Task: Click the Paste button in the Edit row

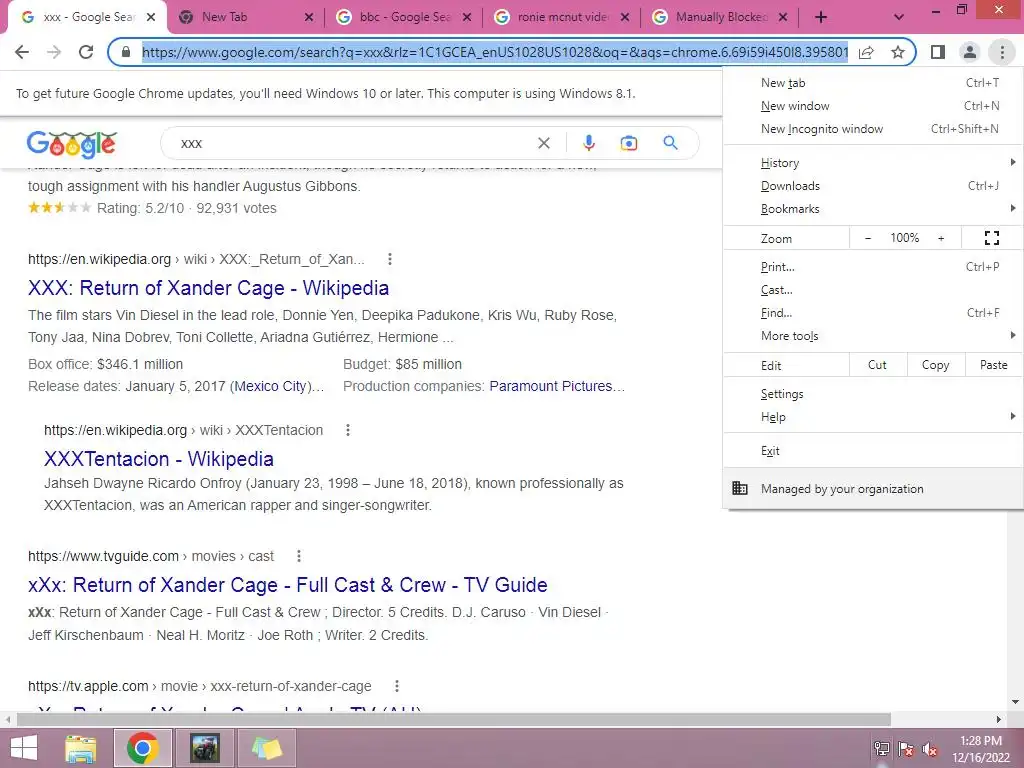Action: [x=993, y=365]
